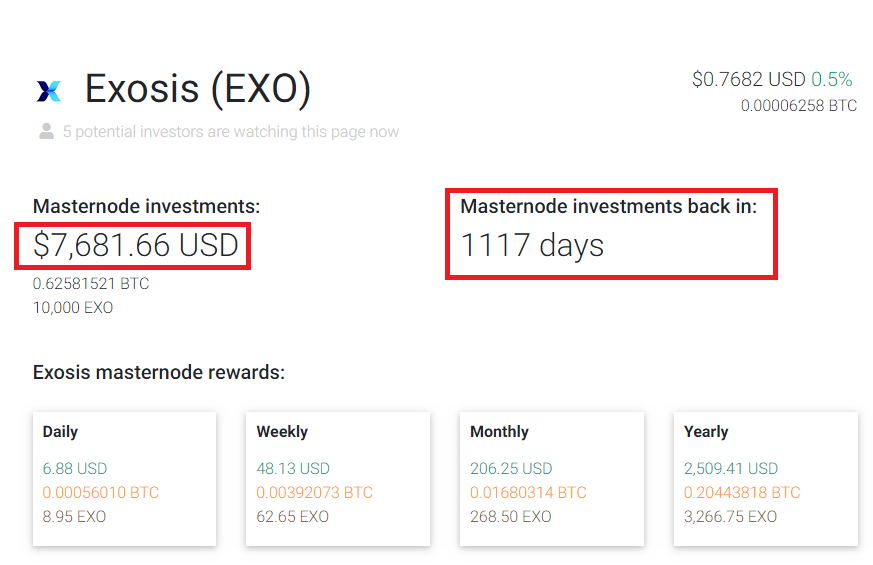Image resolution: width=873 pixels, height=565 pixels.
Task: Click the Exosis logo icon
Action: click(x=48, y=91)
